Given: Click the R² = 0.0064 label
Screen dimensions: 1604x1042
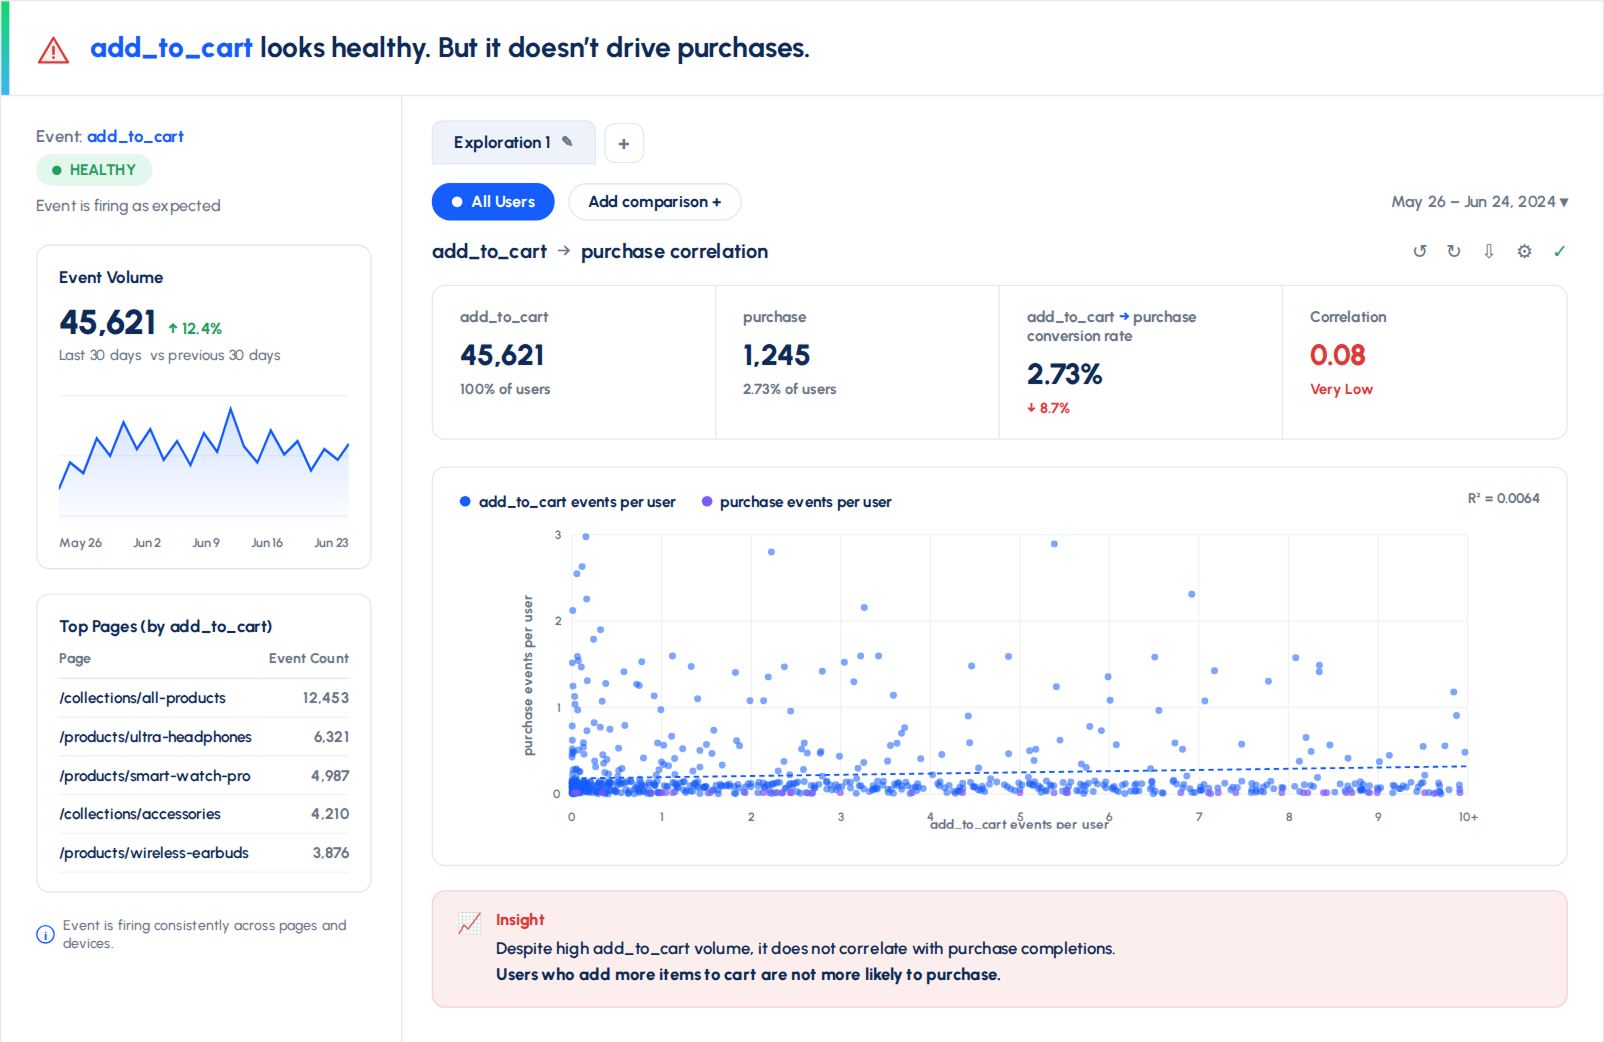Looking at the screenshot, I should coord(1503,498).
